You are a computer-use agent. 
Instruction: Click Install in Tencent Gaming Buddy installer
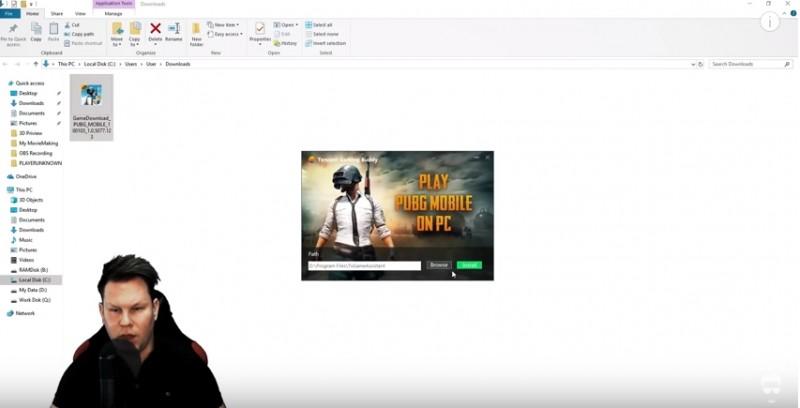point(469,265)
